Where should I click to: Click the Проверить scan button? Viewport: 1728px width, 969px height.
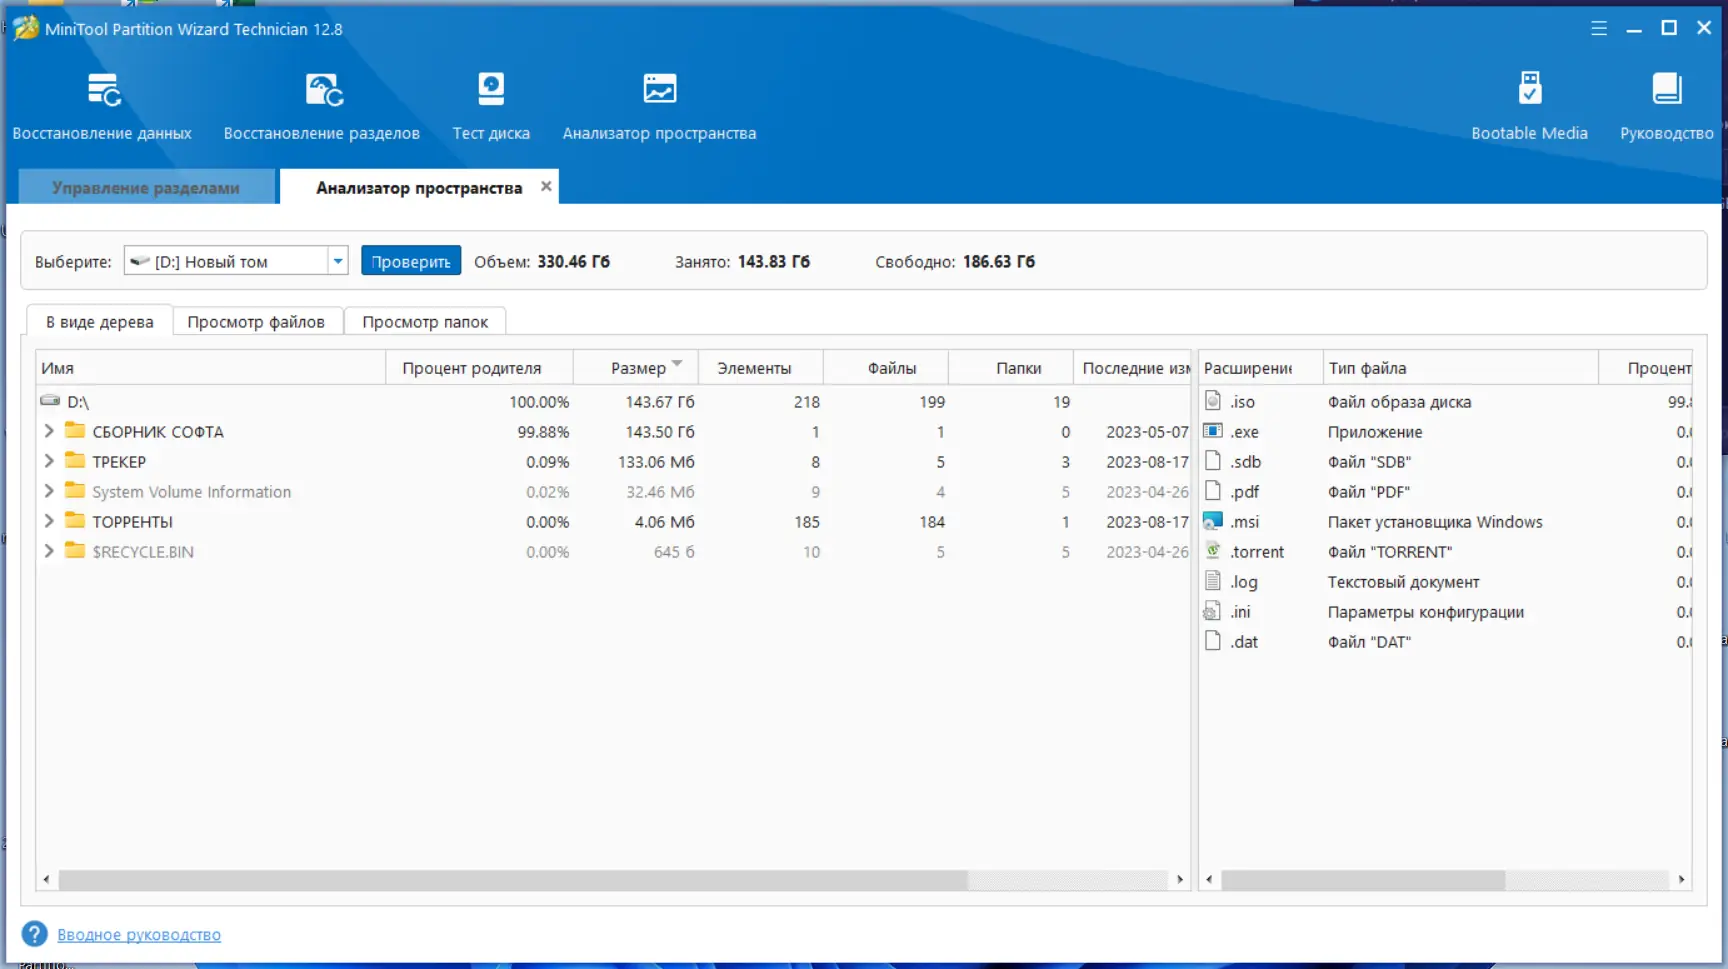[411, 261]
